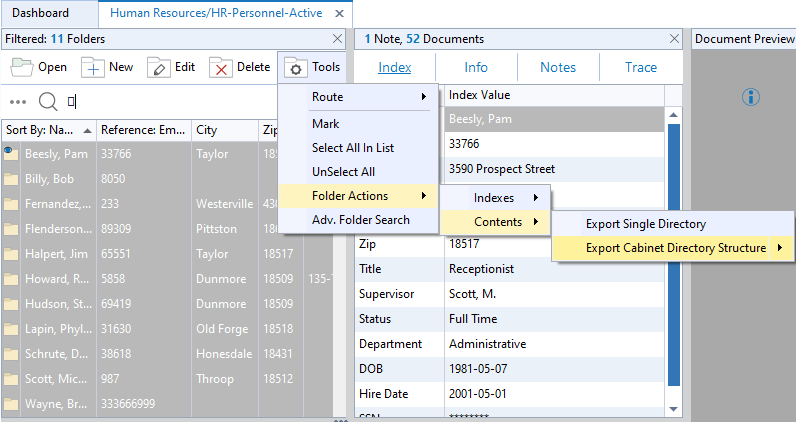Choose Select All In List

click(x=358, y=148)
